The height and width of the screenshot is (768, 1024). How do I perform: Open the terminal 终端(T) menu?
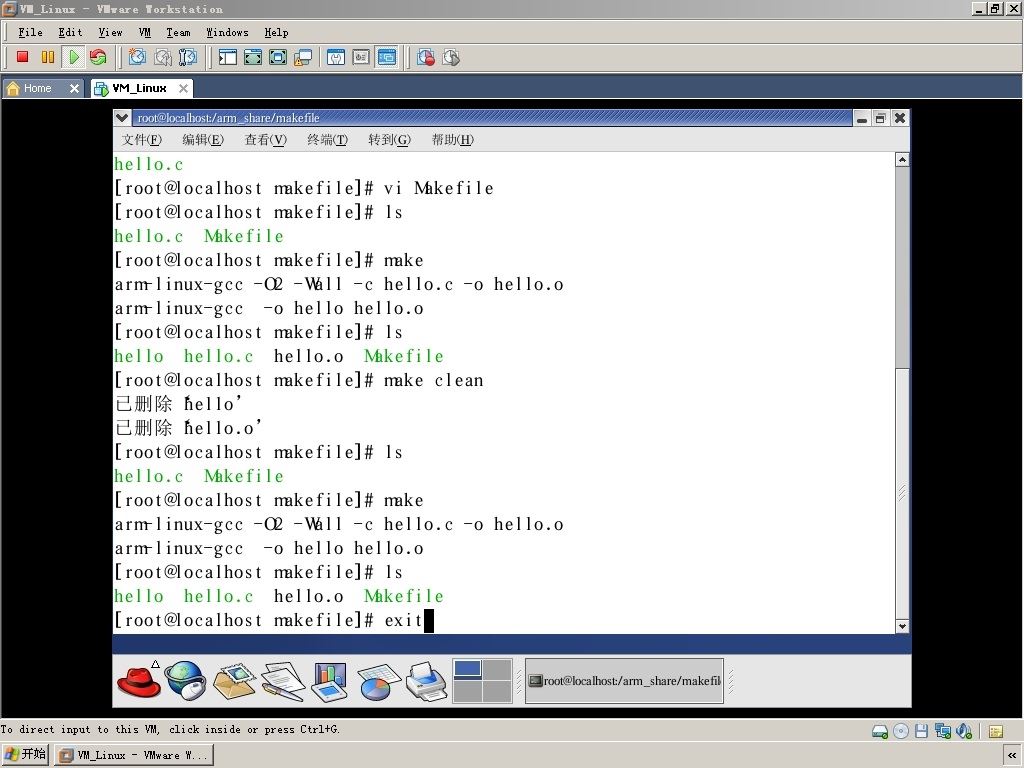click(327, 139)
